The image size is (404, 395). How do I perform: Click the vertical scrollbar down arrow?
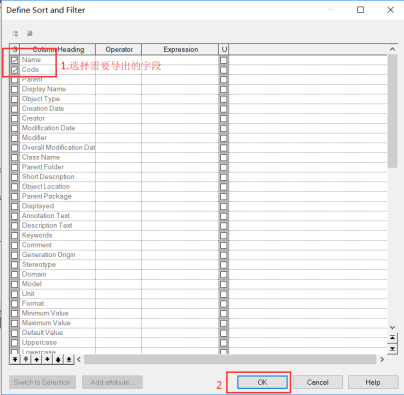(393, 327)
